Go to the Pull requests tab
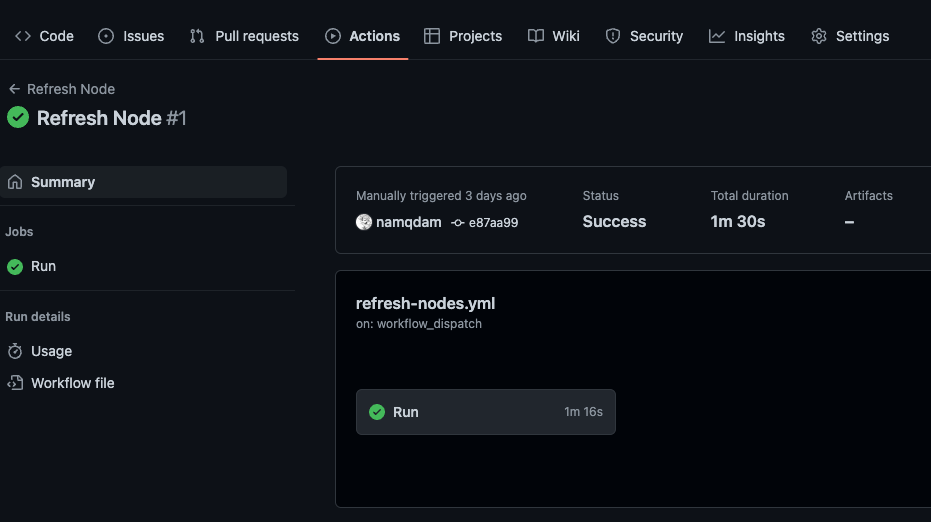The height and width of the screenshot is (522, 931). pyautogui.click(x=244, y=36)
